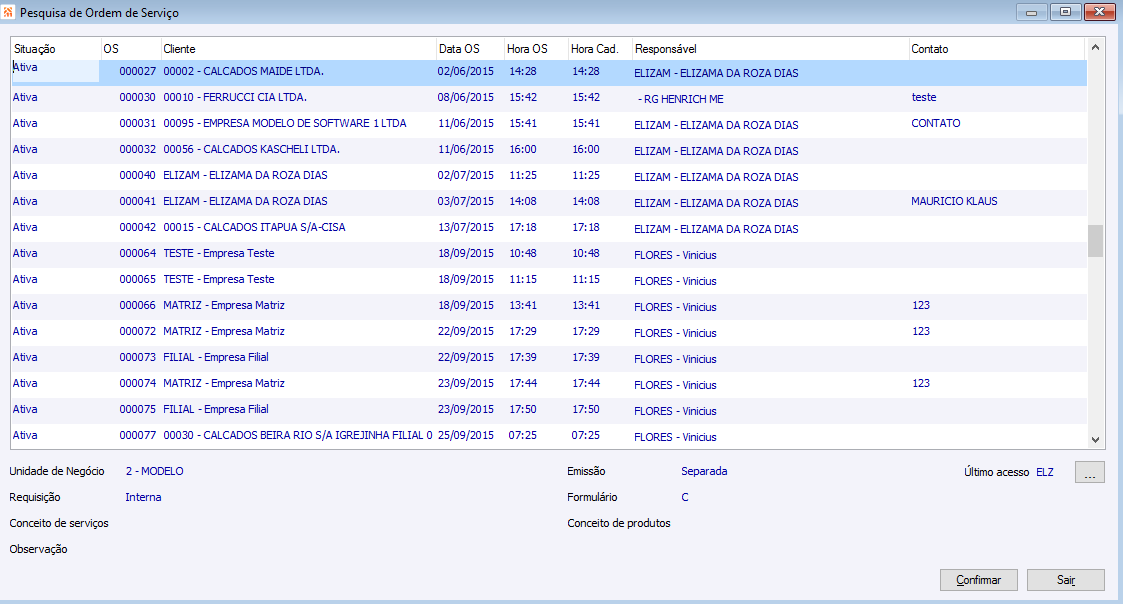This screenshot has width=1123, height=604.
Task: Click date 02/06/2015 cell
Action: 466,72
